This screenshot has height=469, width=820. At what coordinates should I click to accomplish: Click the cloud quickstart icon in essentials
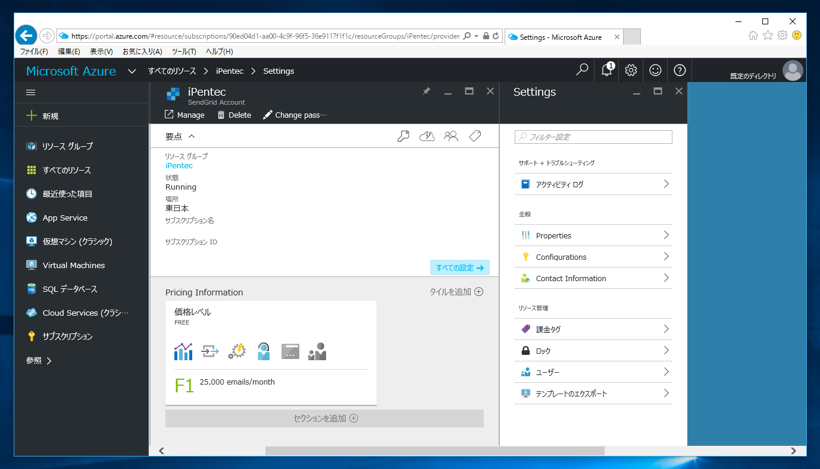click(x=427, y=136)
